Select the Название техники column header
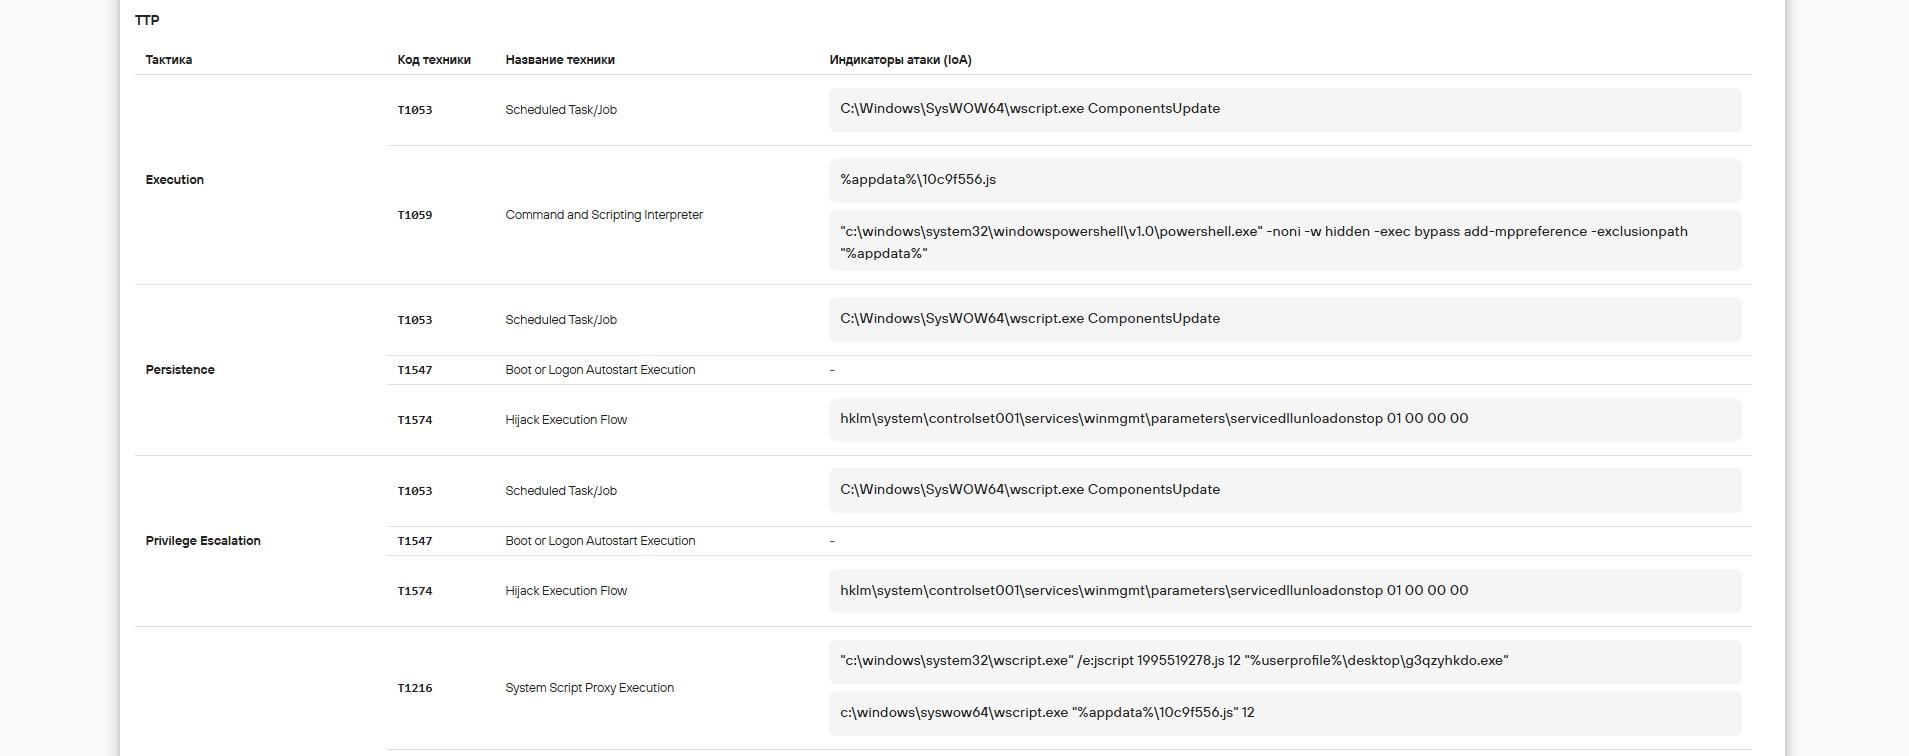1909x756 pixels. point(560,60)
